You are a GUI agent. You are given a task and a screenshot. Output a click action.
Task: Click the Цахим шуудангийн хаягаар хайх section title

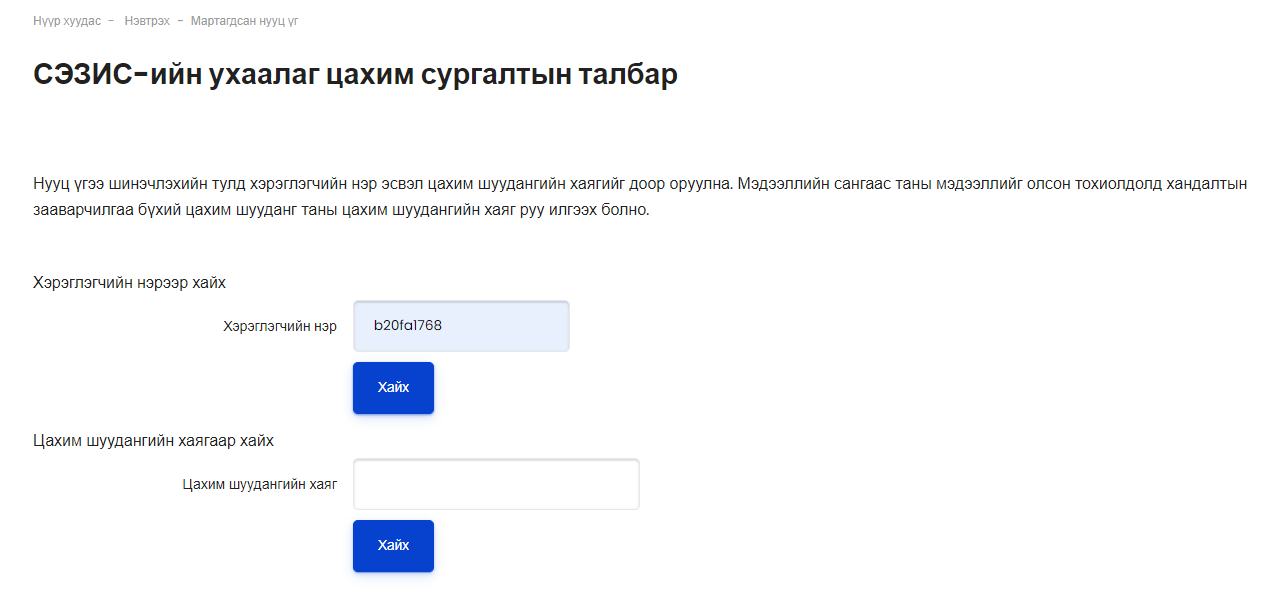click(x=153, y=440)
